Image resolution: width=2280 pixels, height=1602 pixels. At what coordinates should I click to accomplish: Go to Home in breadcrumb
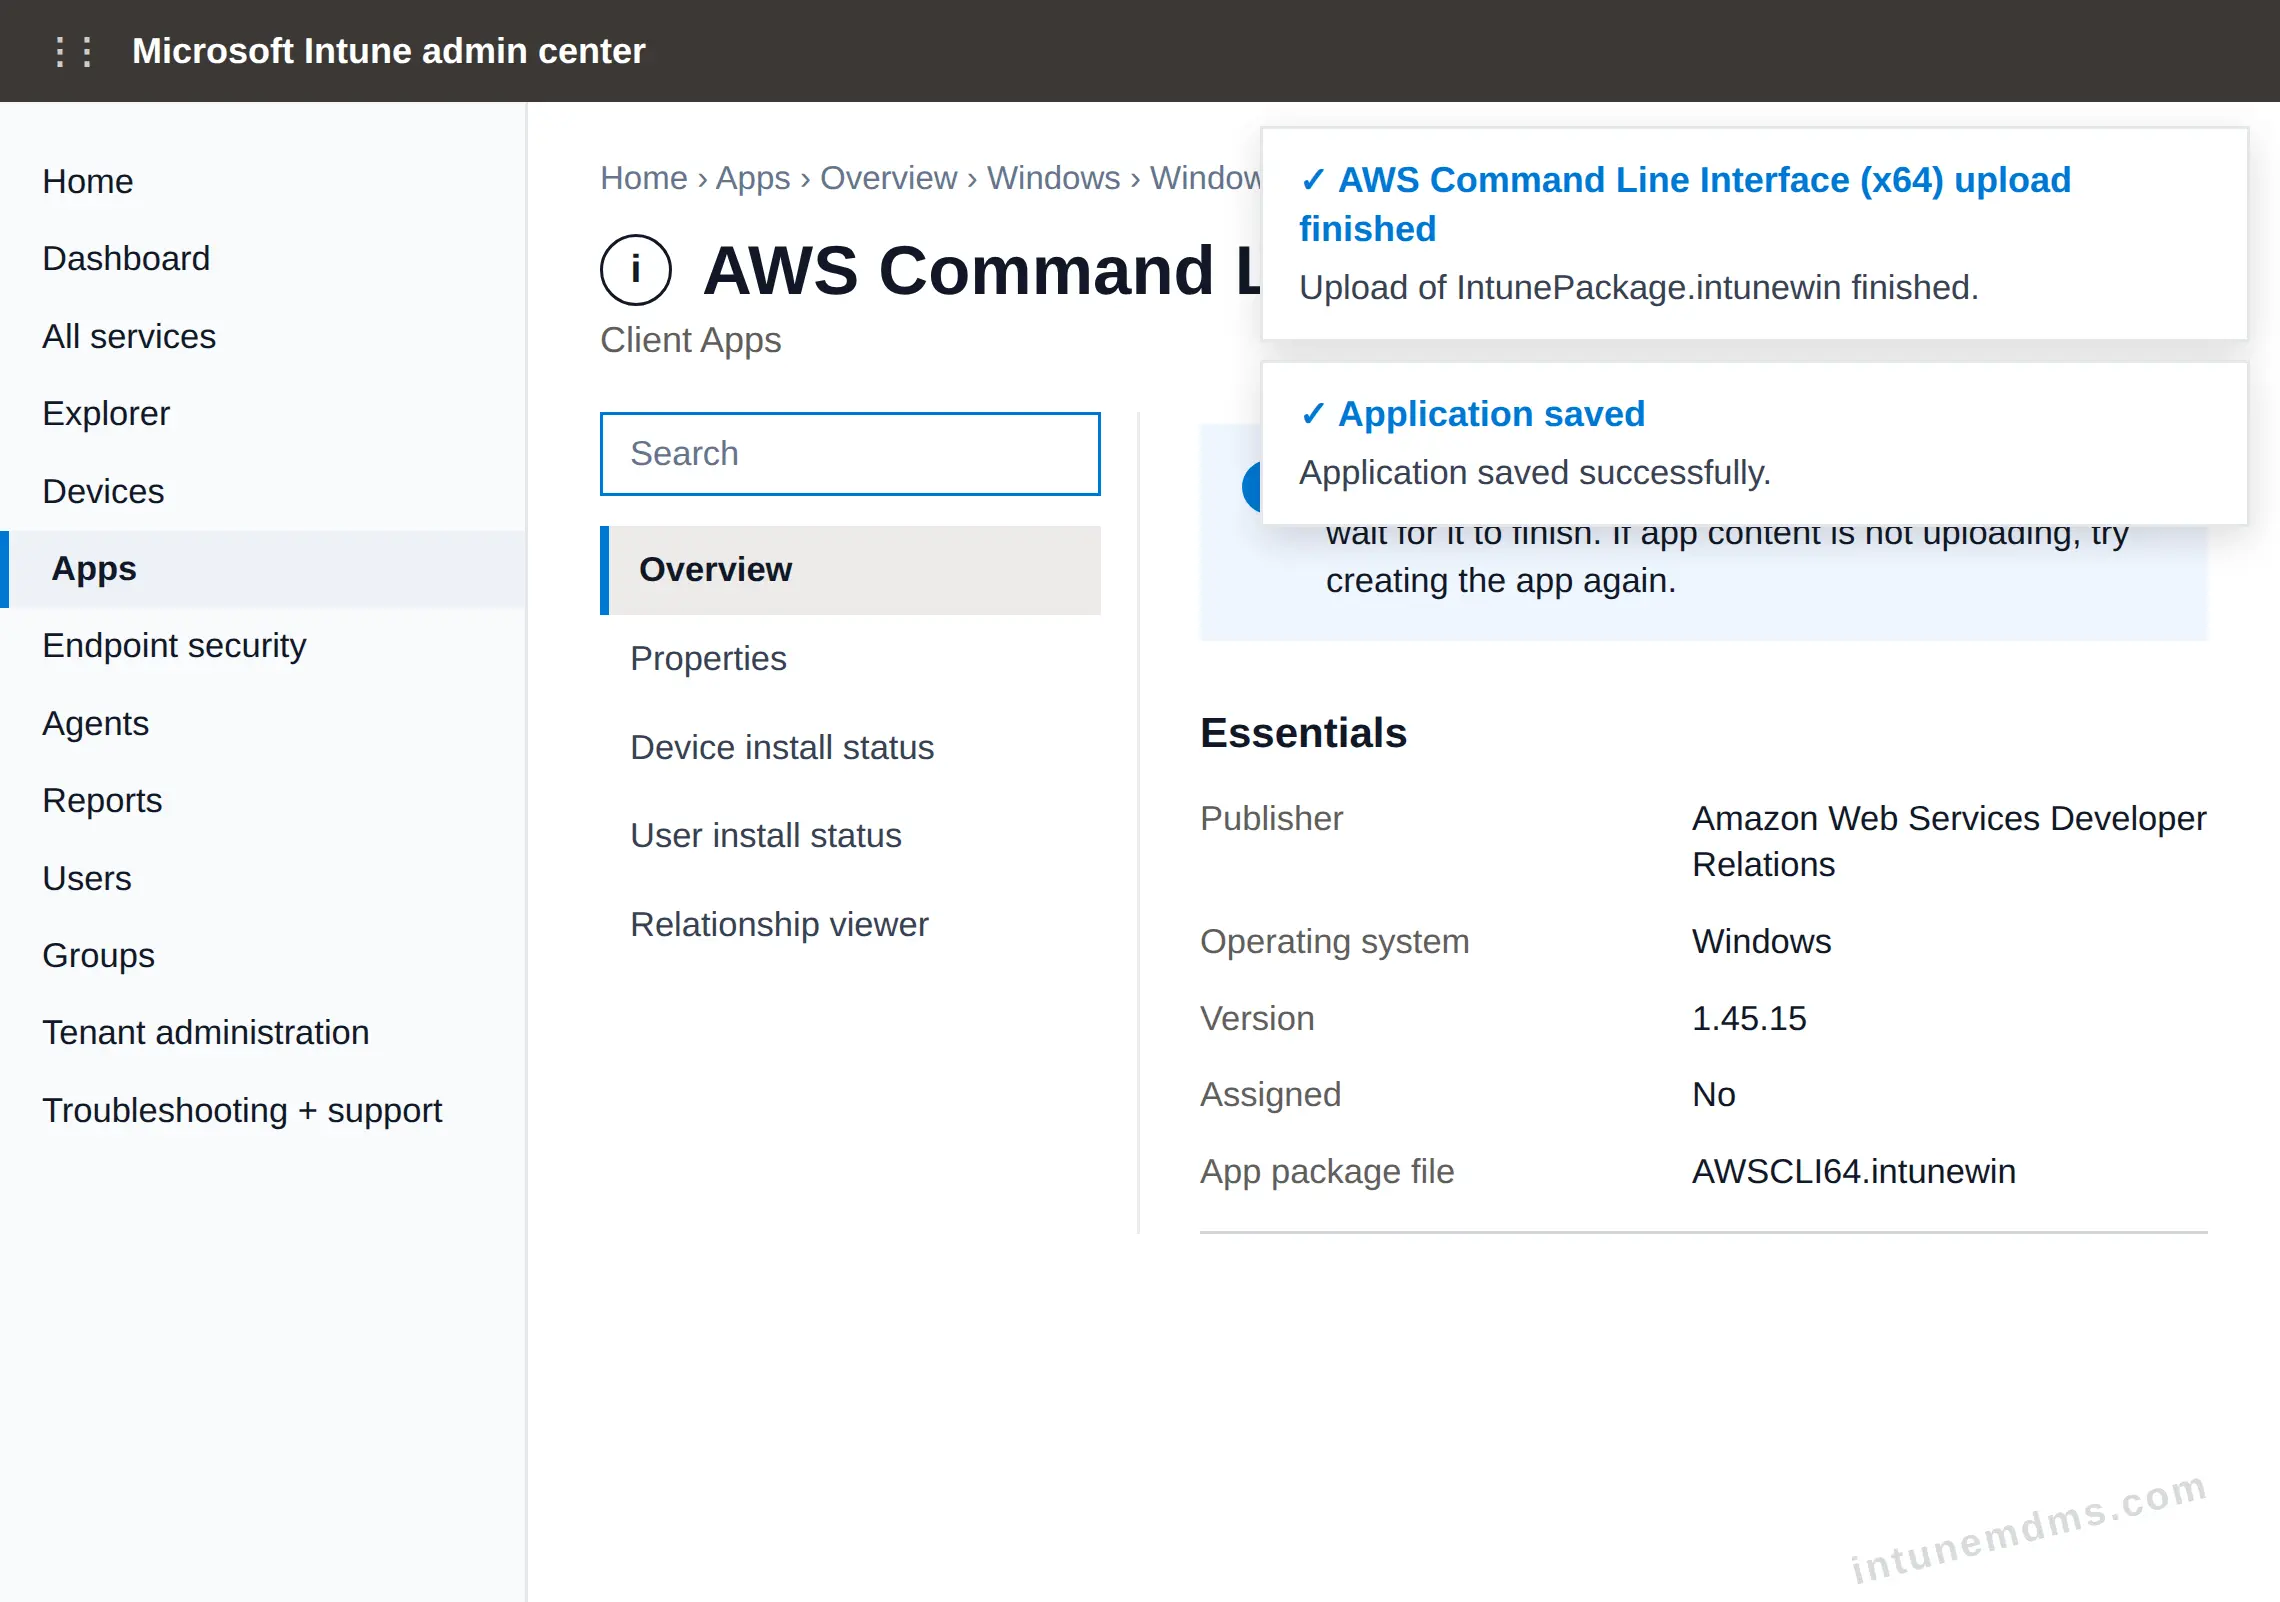(x=644, y=178)
